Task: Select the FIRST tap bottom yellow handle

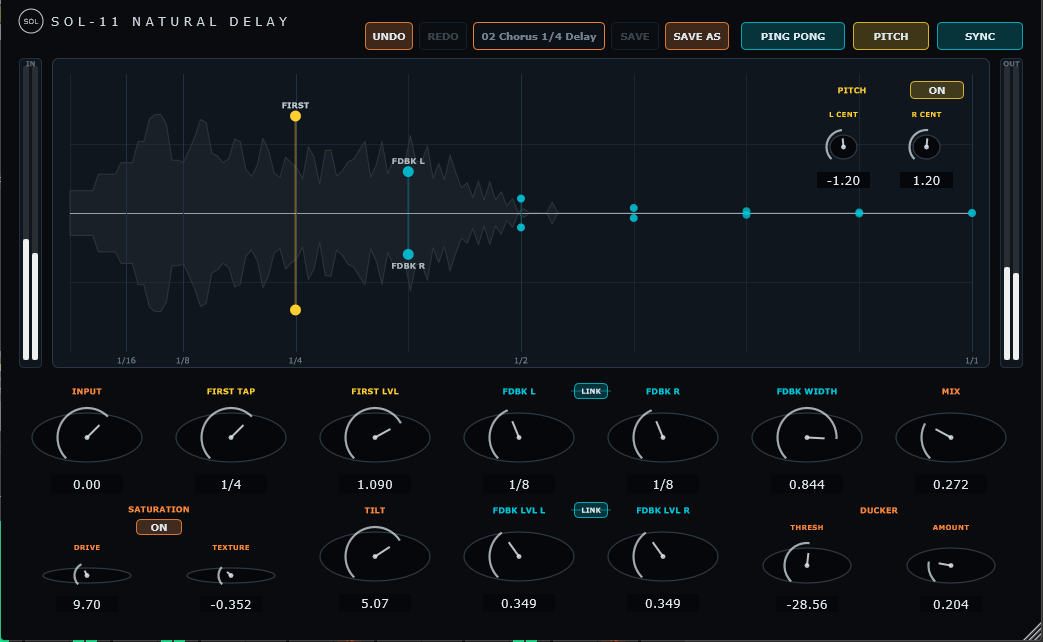Action: (295, 309)
